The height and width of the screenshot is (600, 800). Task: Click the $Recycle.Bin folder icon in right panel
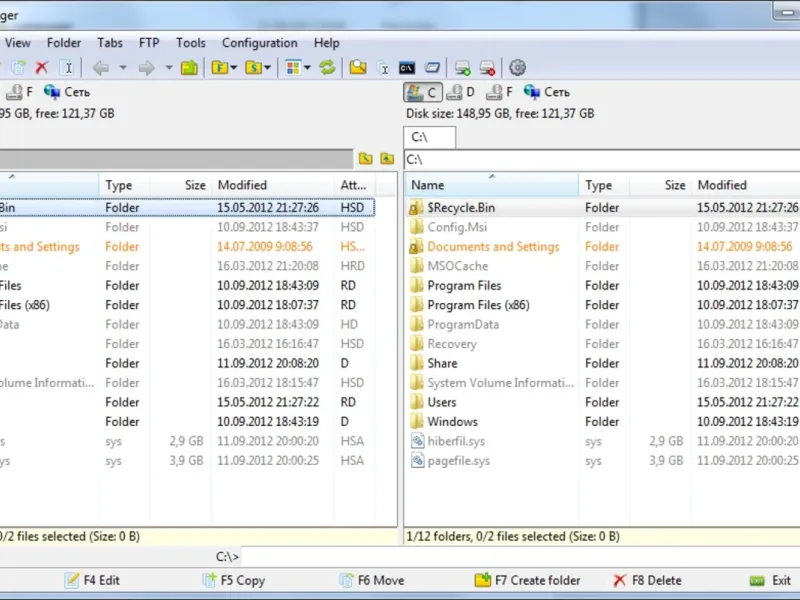pyautogui.click(x=417, y=208)
